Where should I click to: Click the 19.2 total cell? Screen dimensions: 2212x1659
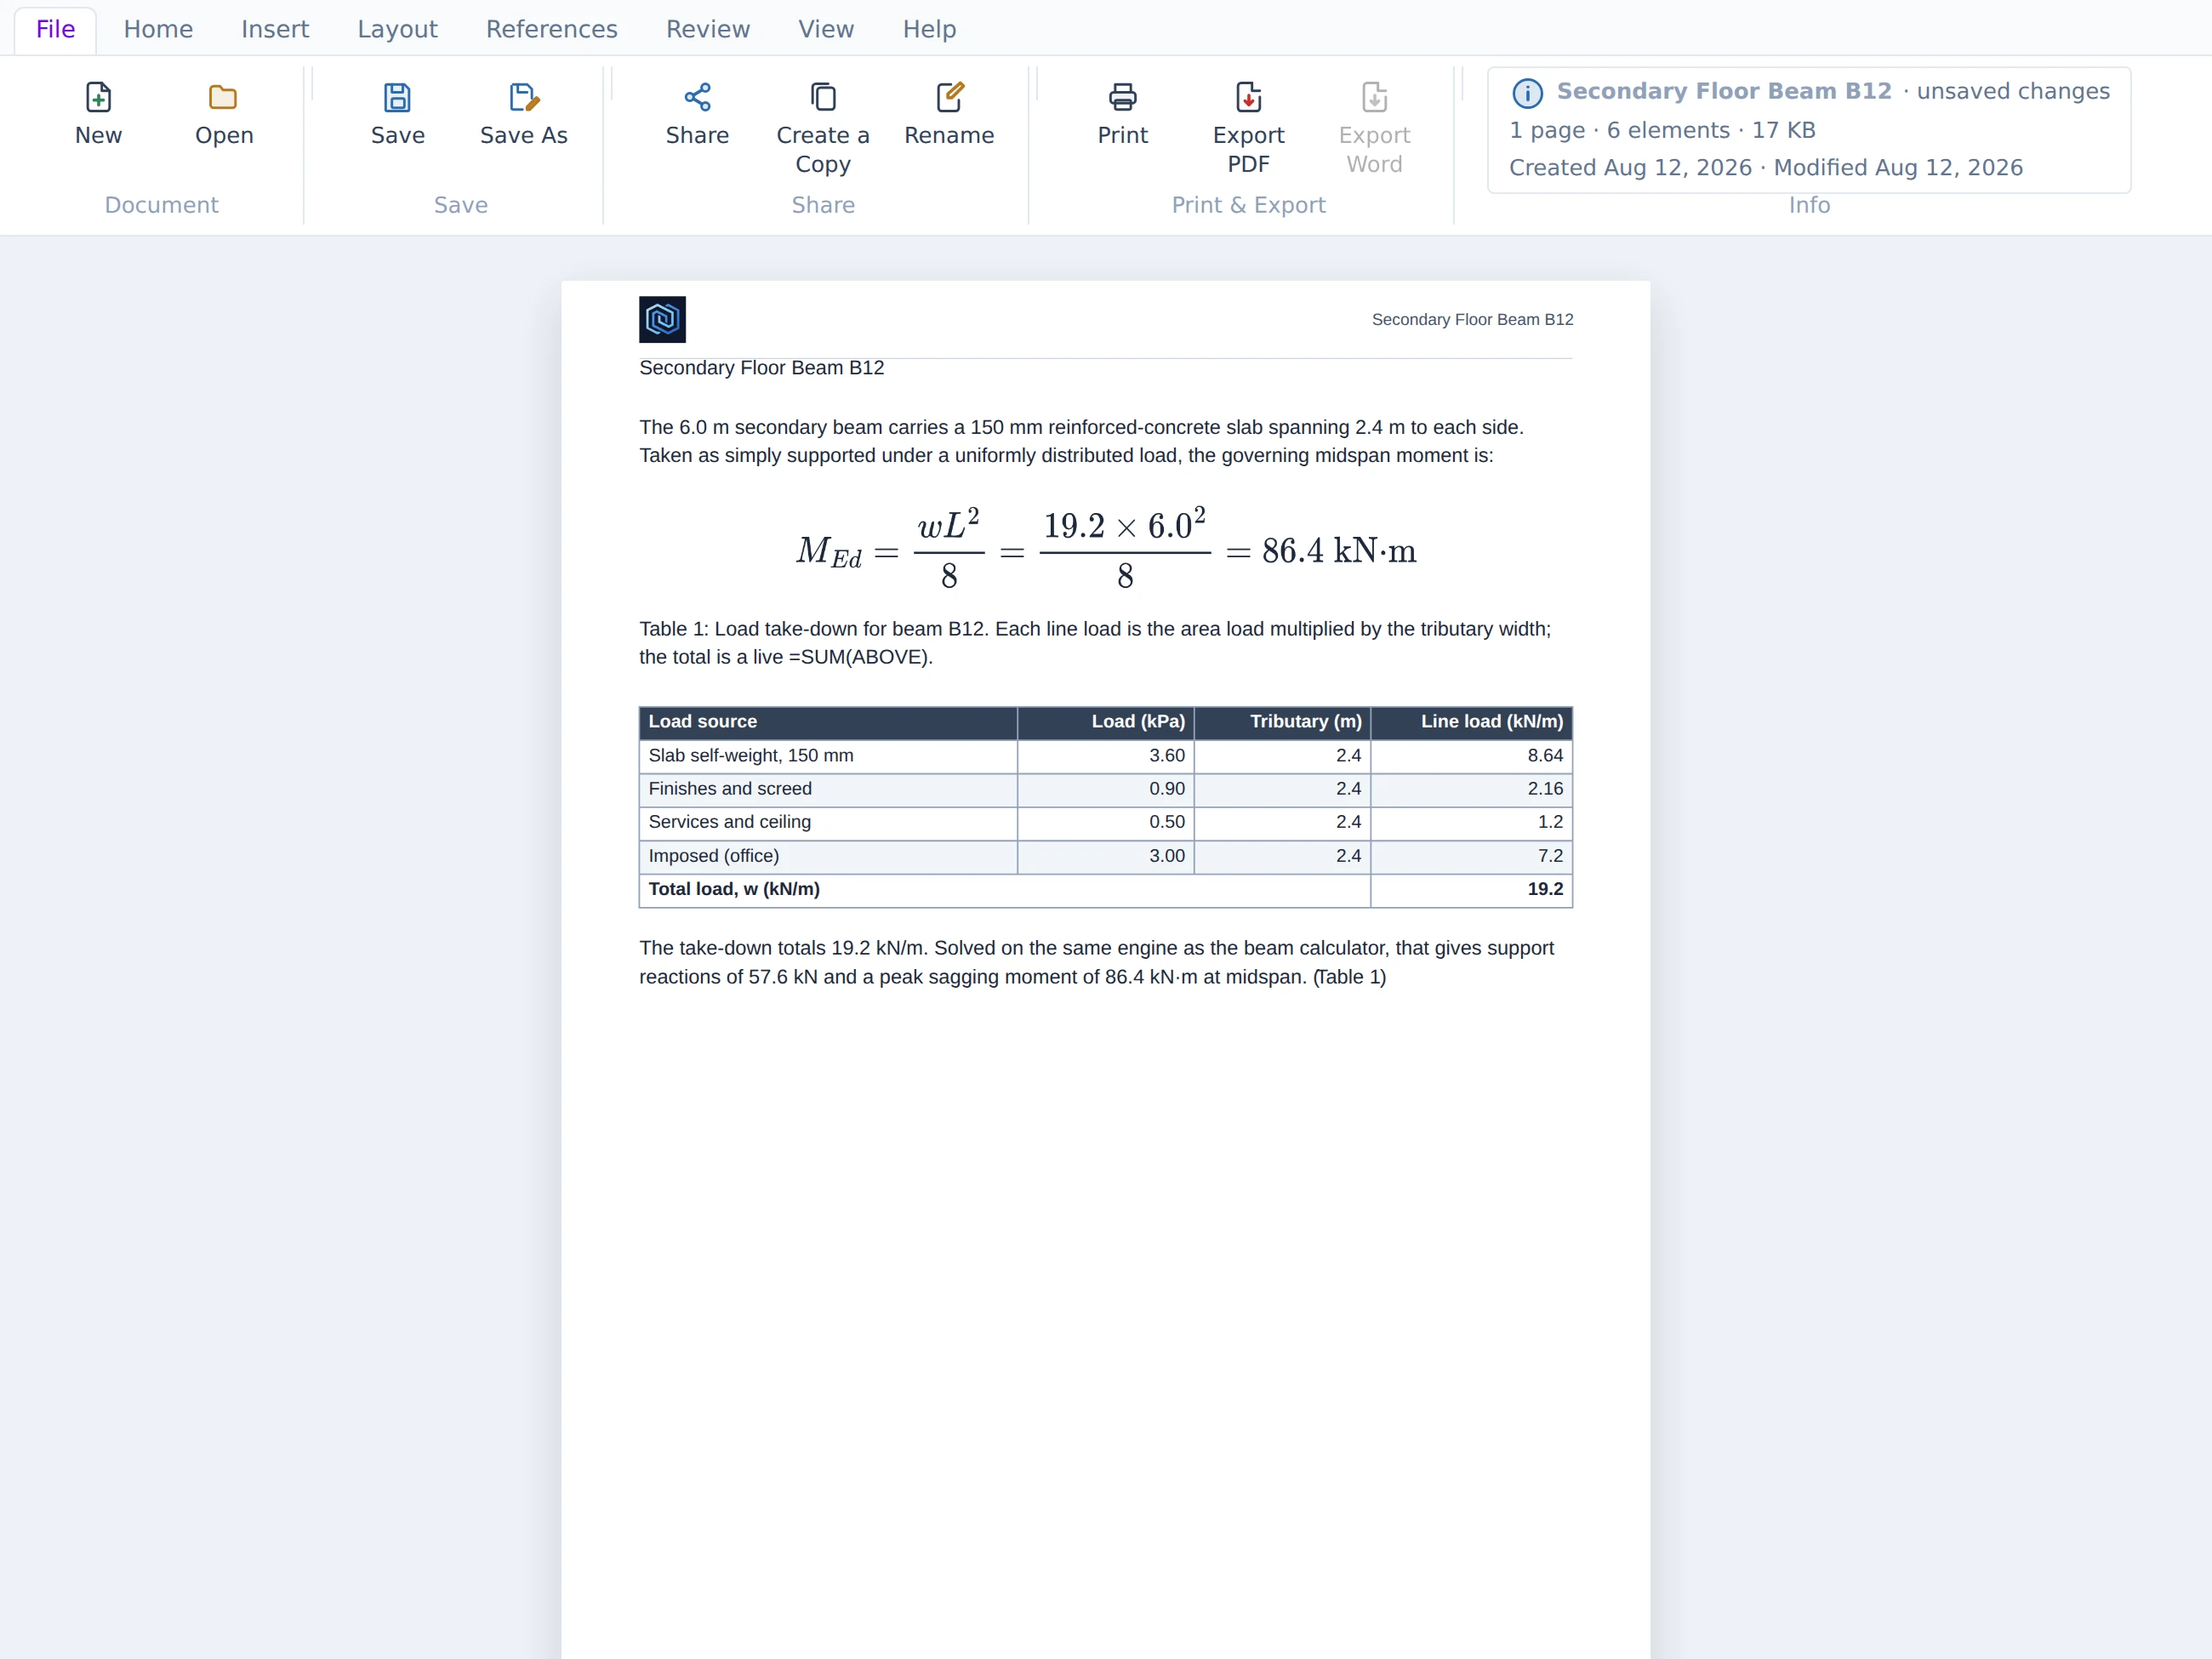tap(1471, 889)
